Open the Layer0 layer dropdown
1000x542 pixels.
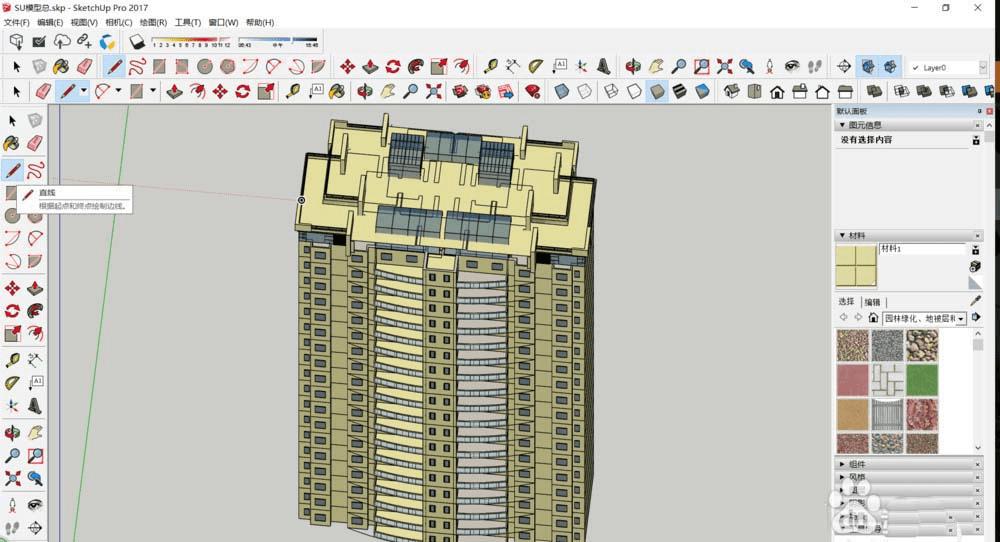pyautogui.click(x=983, y=67)
